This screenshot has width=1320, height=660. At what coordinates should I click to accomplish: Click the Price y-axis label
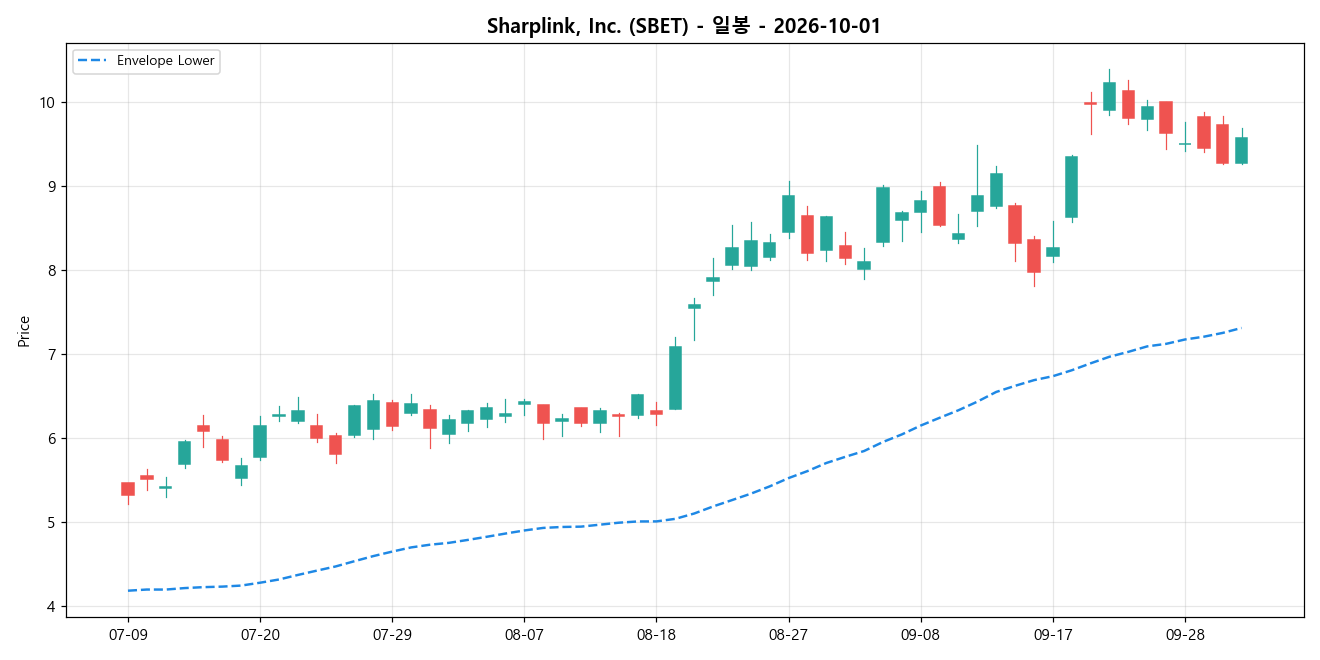click(x=24, y=331)
